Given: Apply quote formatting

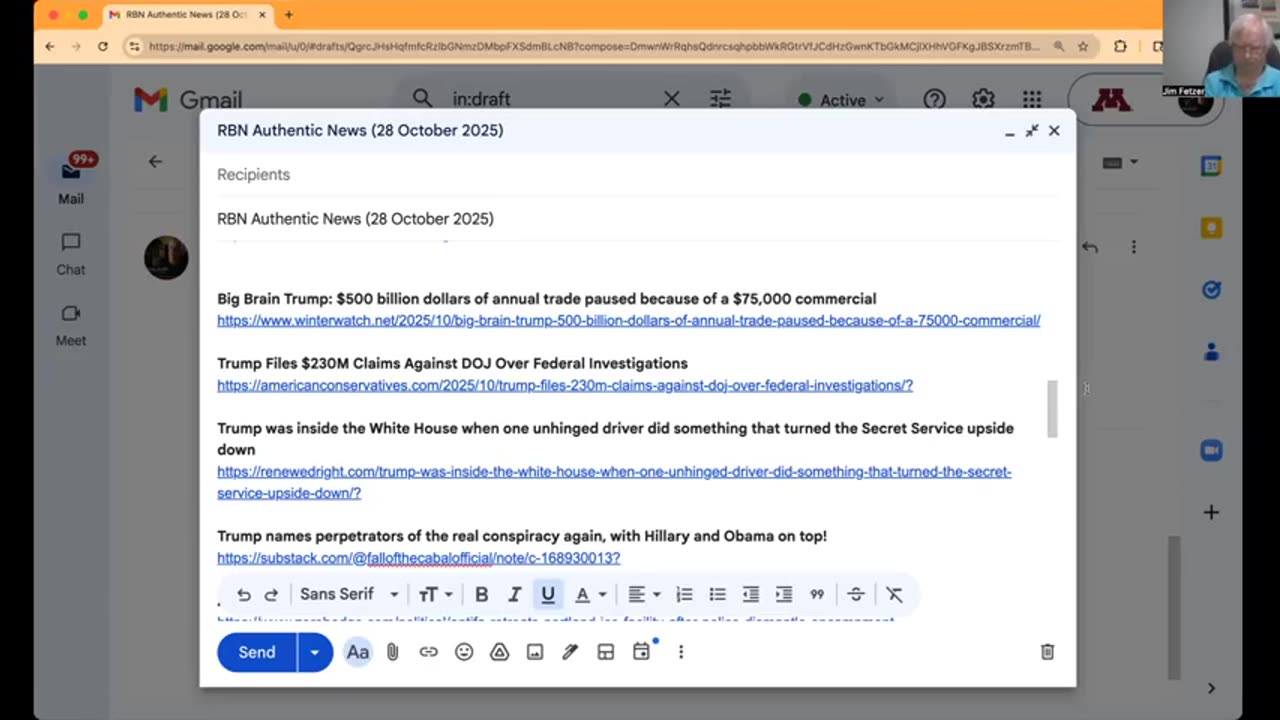Looking at the screenshot, I should [x=817, y=594].
